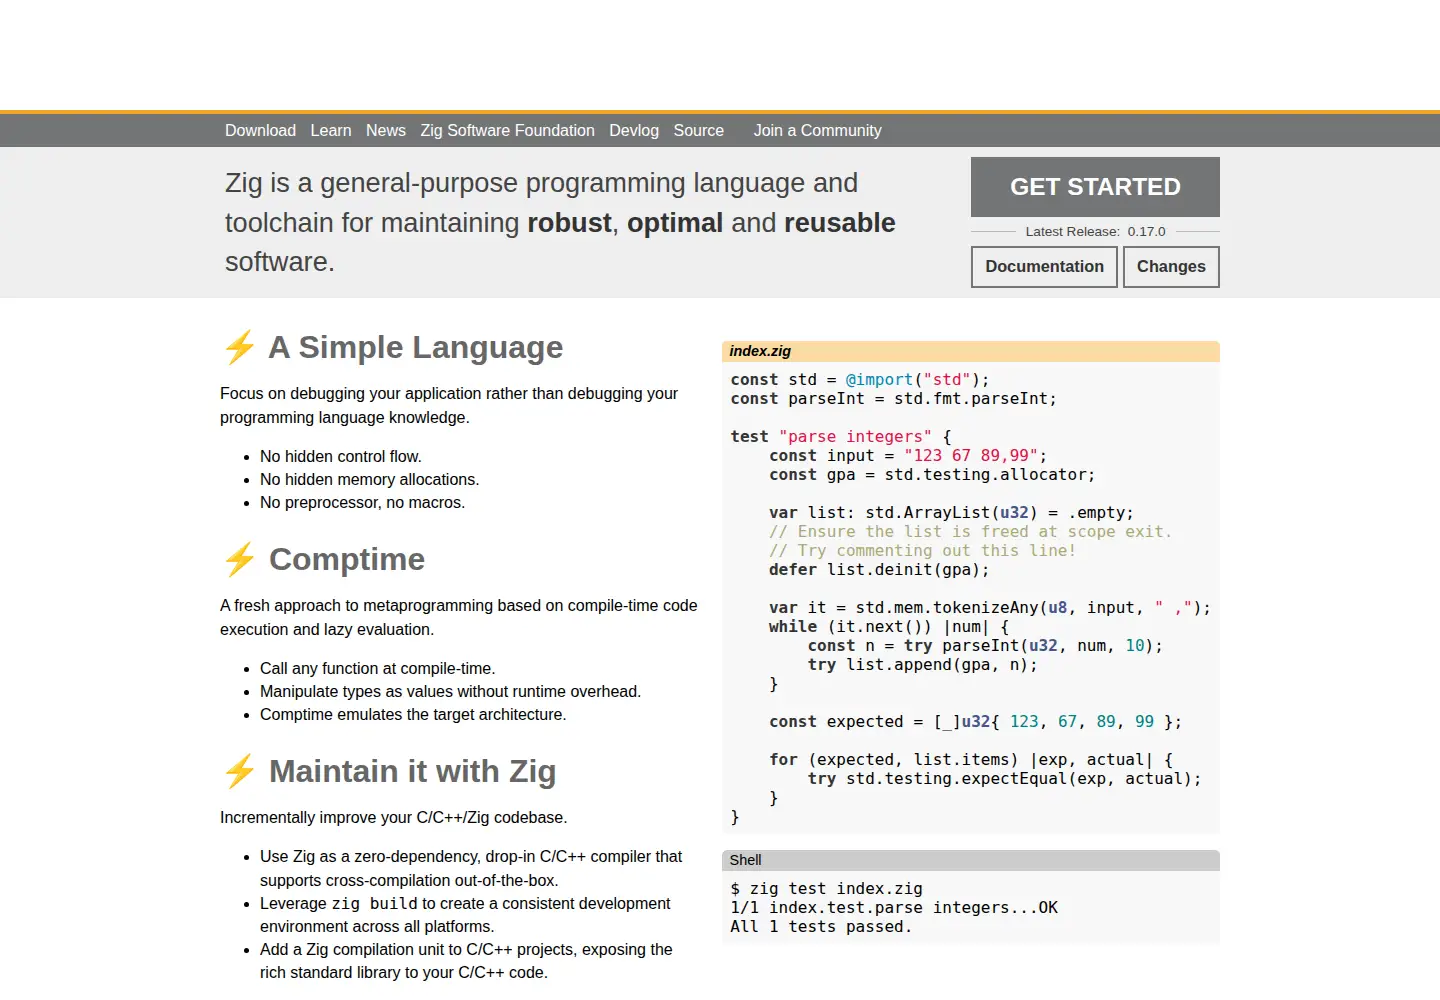Visit Zig Software Foundation link
This screenshot has width=1440, height=1000.
tap(507, 130)
